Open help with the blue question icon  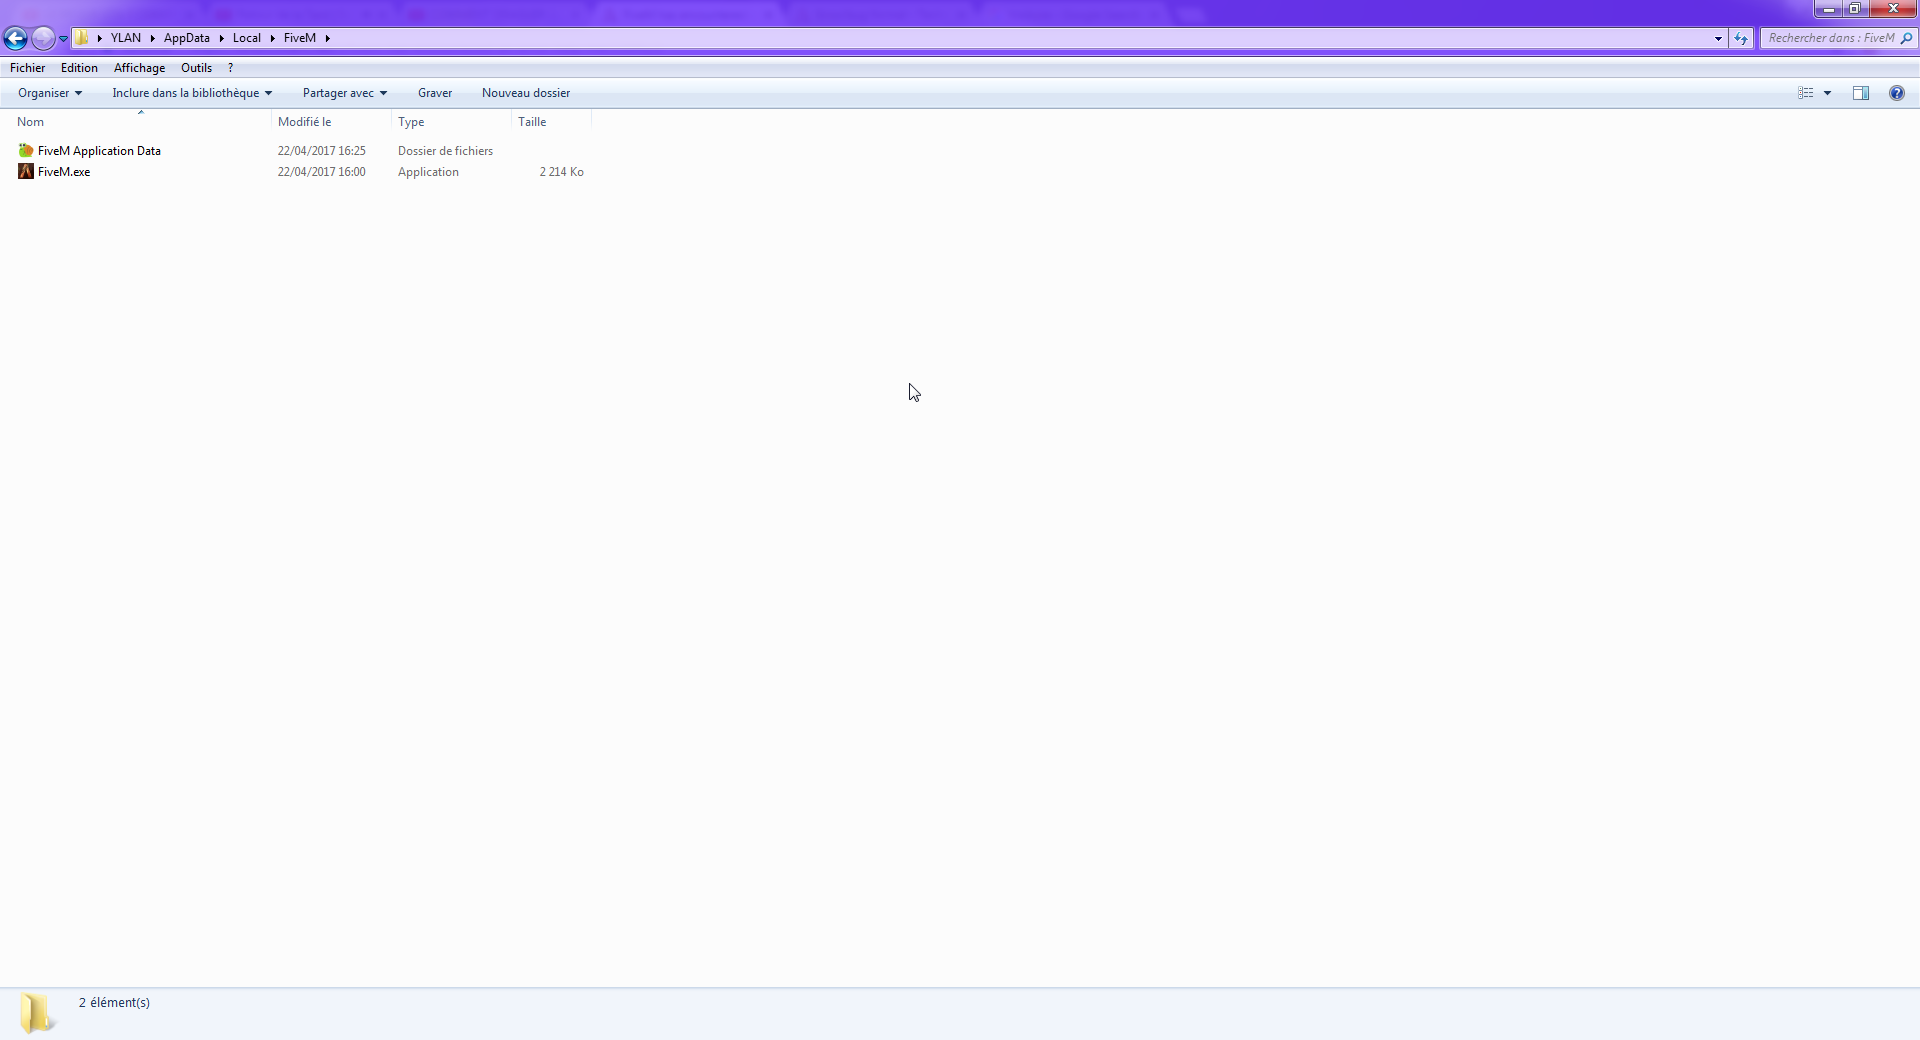pos(1897,93)
